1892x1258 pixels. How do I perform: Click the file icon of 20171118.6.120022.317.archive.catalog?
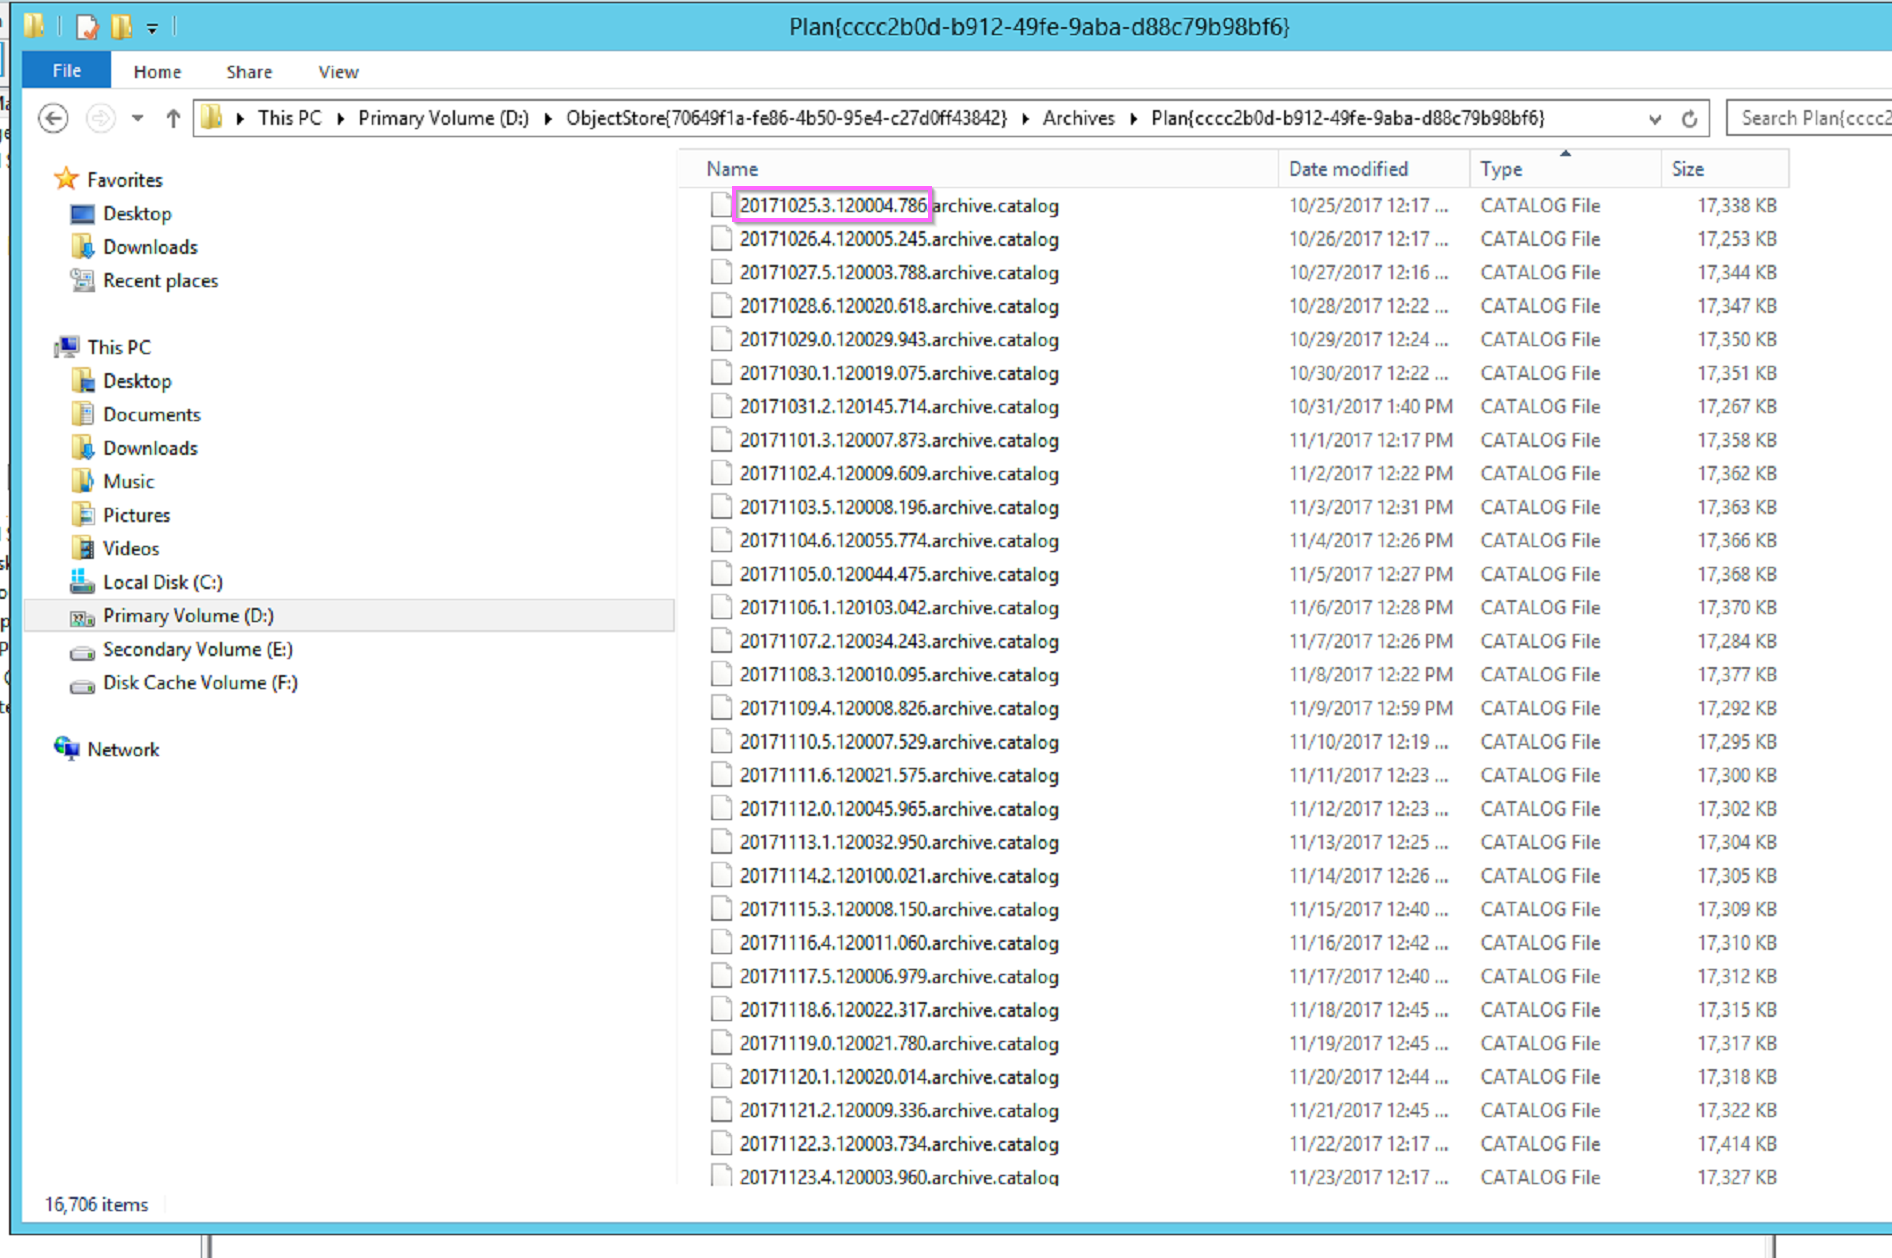coord(721,1010)
